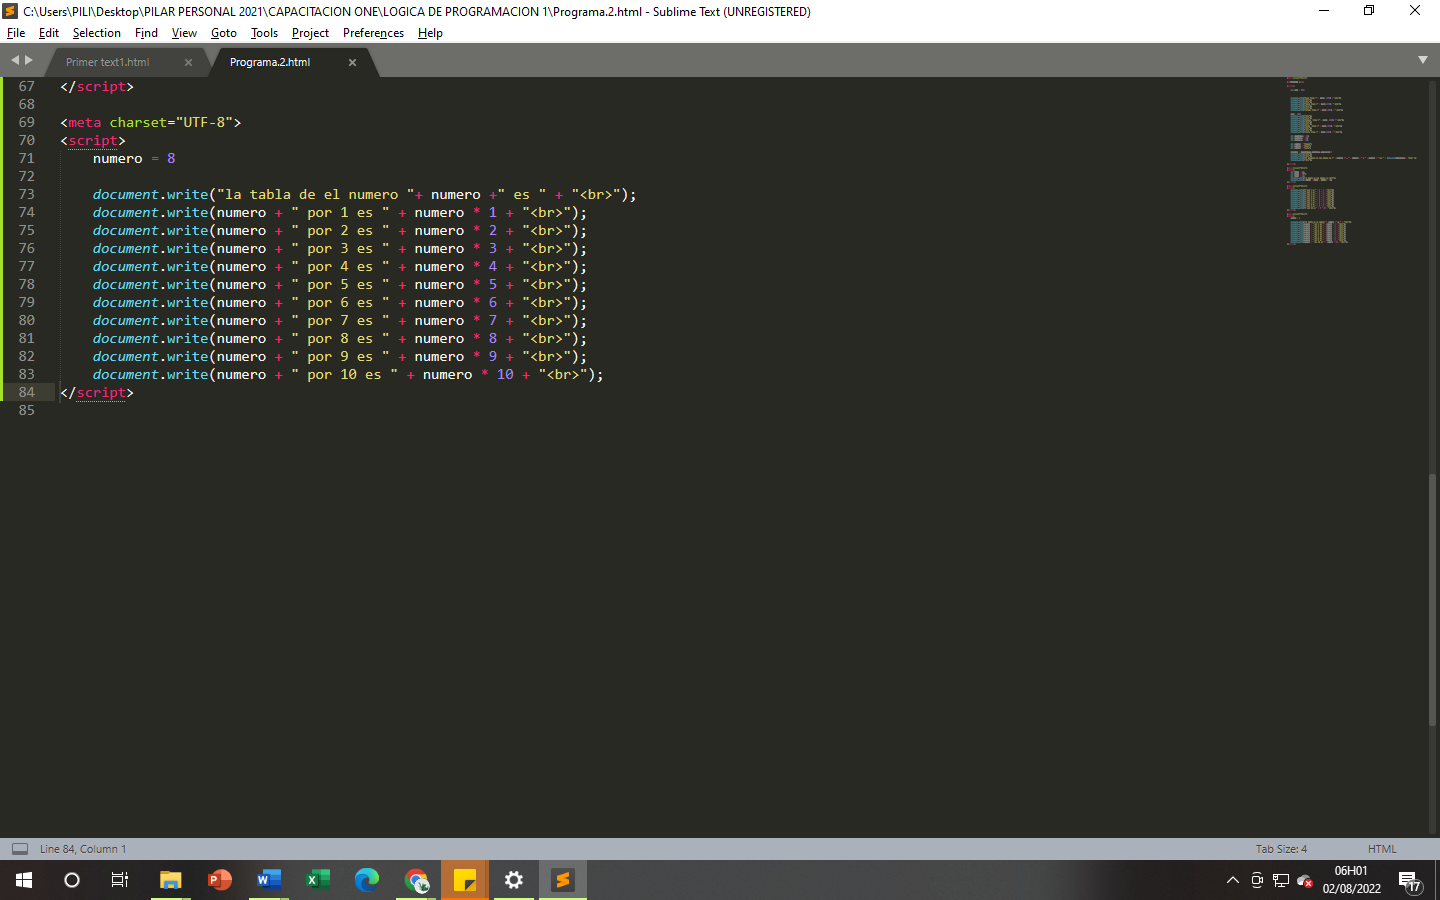Open Microsoft Edge from taskbar

tap(367, 880)
